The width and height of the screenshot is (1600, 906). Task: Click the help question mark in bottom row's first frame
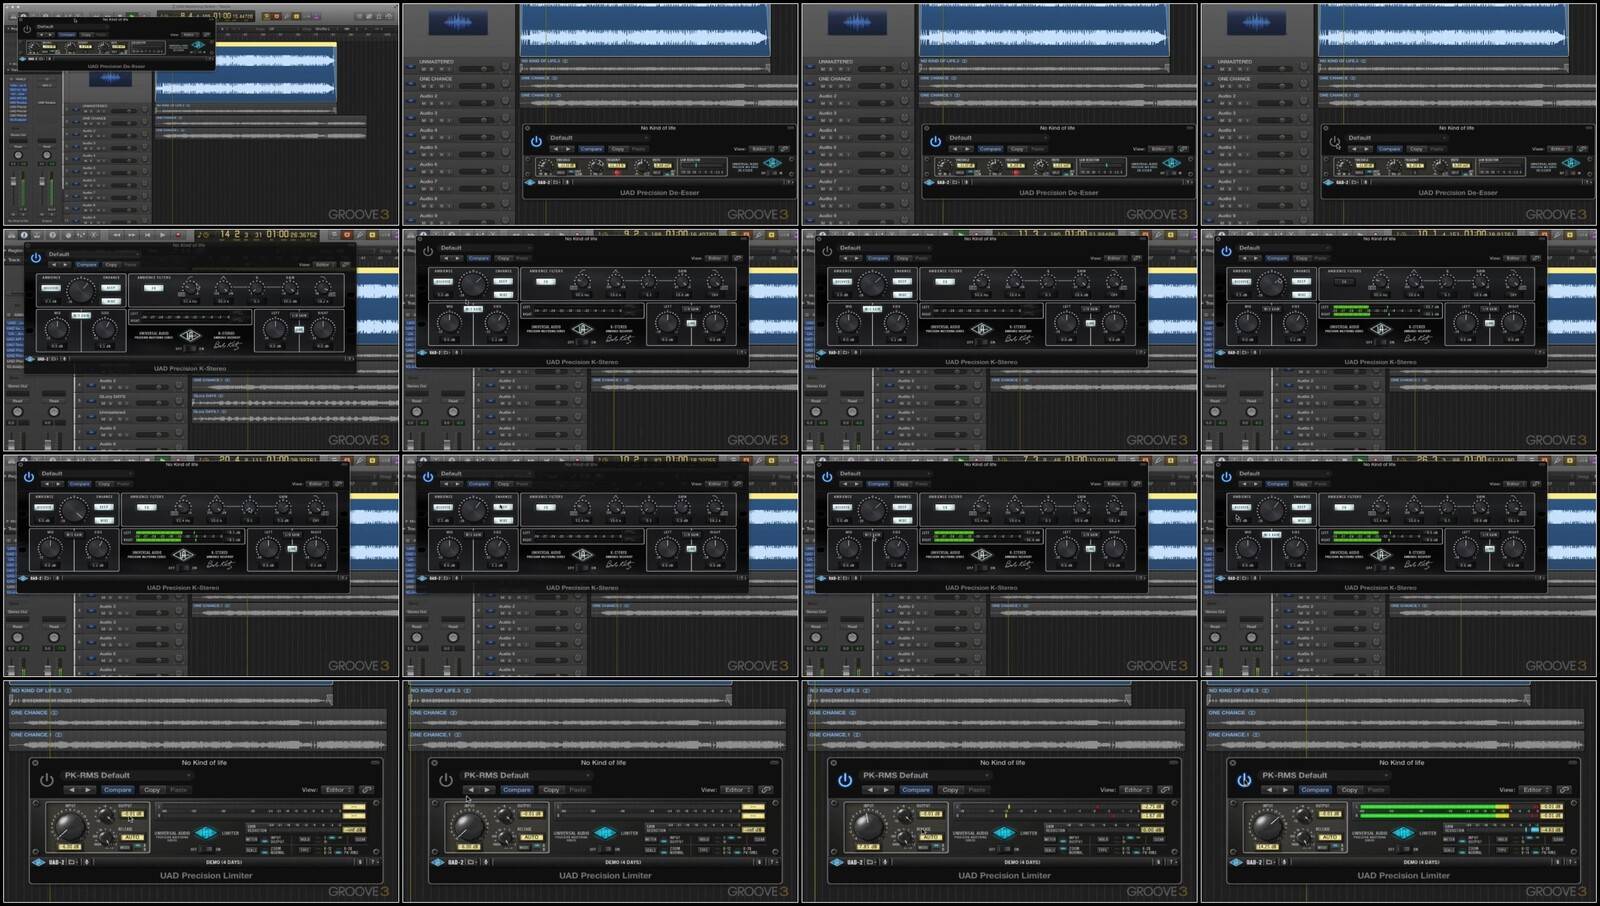point(372,862)
